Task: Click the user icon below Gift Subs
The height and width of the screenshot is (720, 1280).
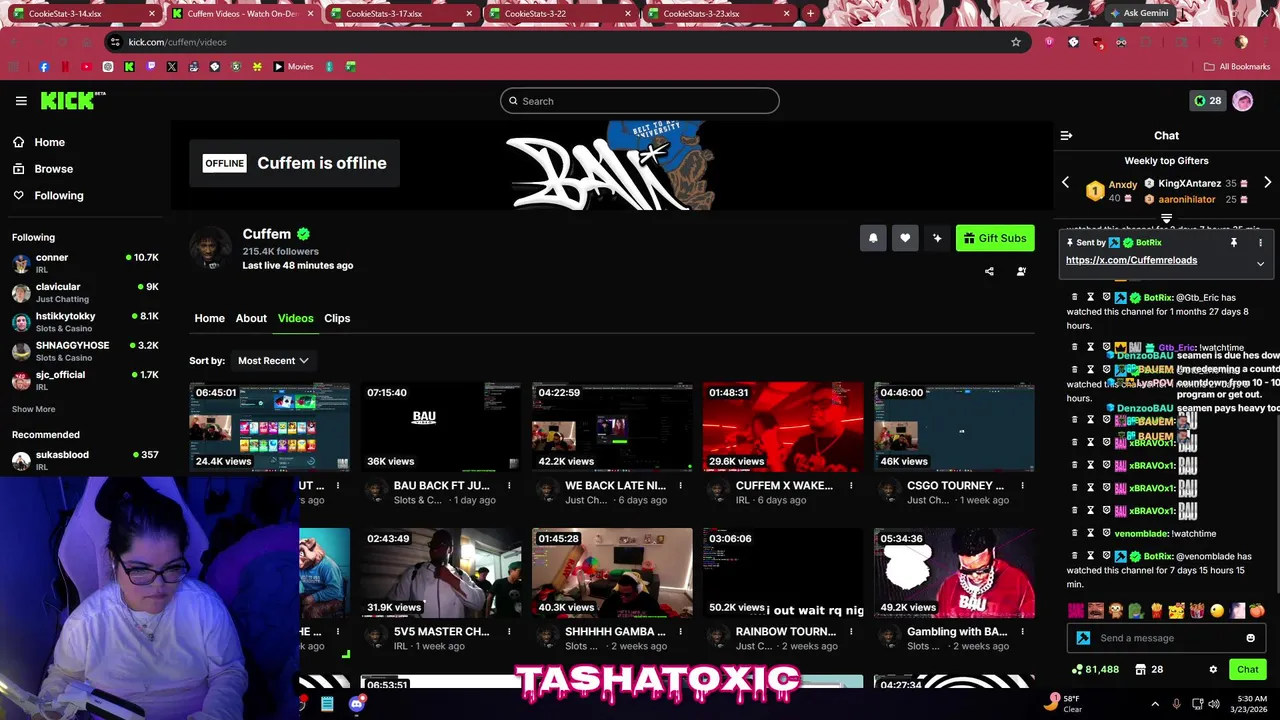Action: [1021, 271]
